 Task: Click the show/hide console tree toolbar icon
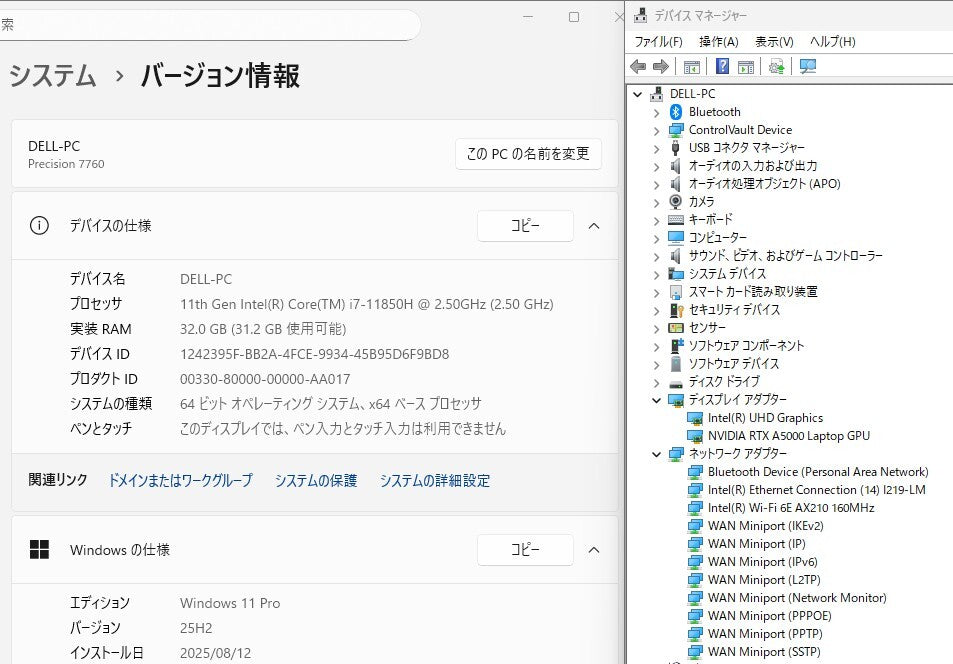(x=692, y=66)
